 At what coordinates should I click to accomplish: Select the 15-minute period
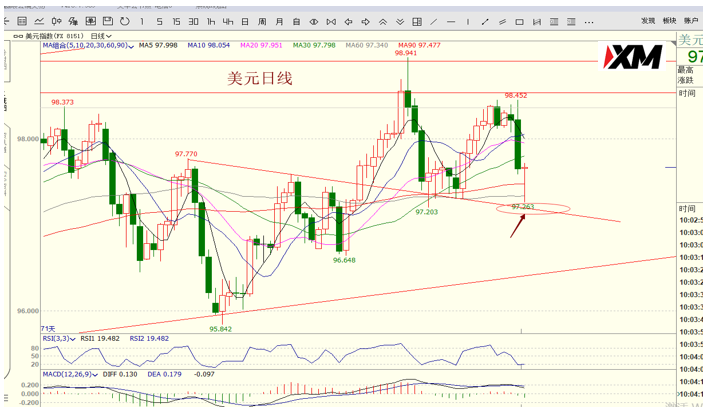click(x=176, y=21)
